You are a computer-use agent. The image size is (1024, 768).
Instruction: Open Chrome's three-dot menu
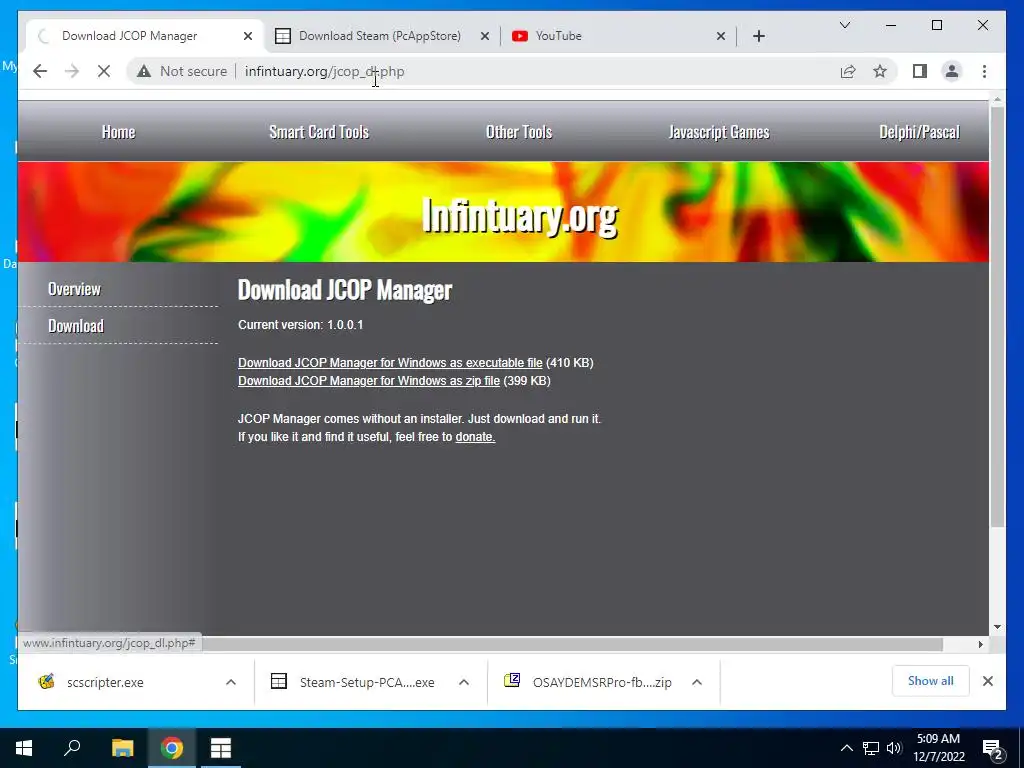pos(984,71)
